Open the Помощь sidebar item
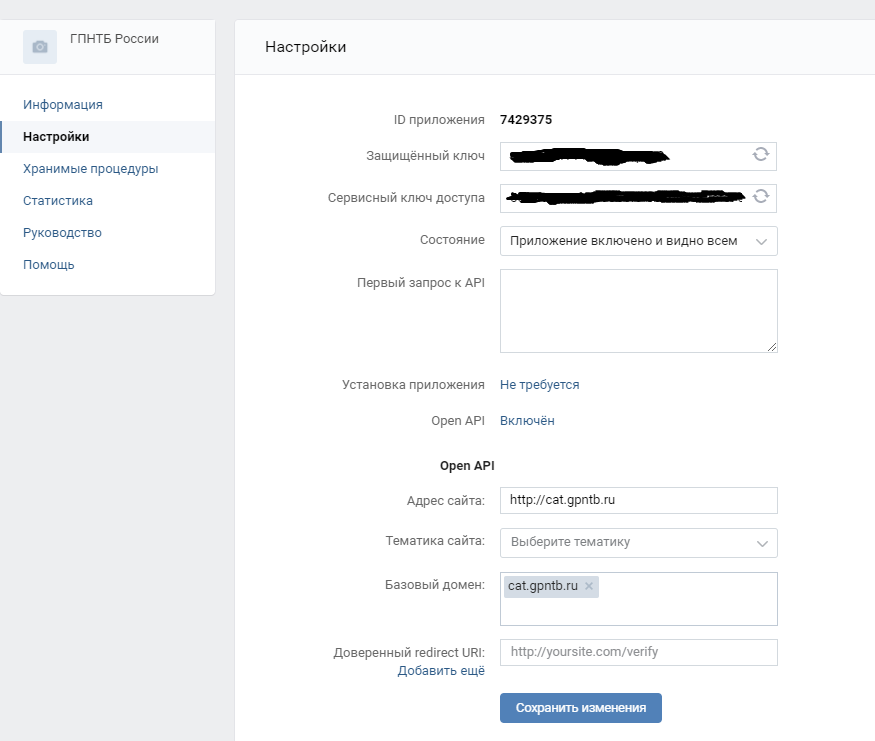 coord(48,265)
